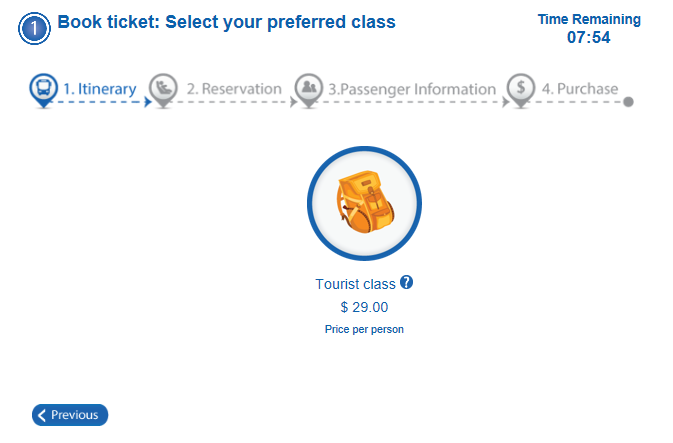Click the Time Remaining label

(589, 19)
